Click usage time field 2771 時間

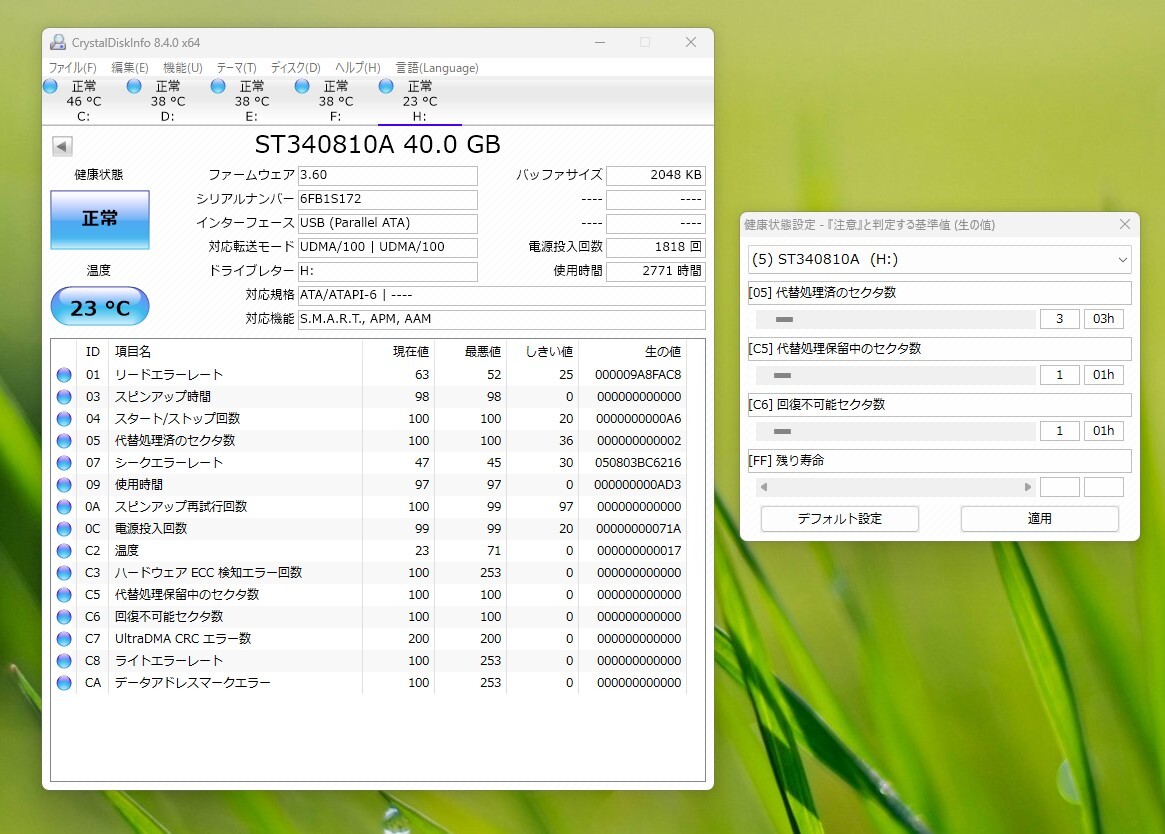pos(656,271)
